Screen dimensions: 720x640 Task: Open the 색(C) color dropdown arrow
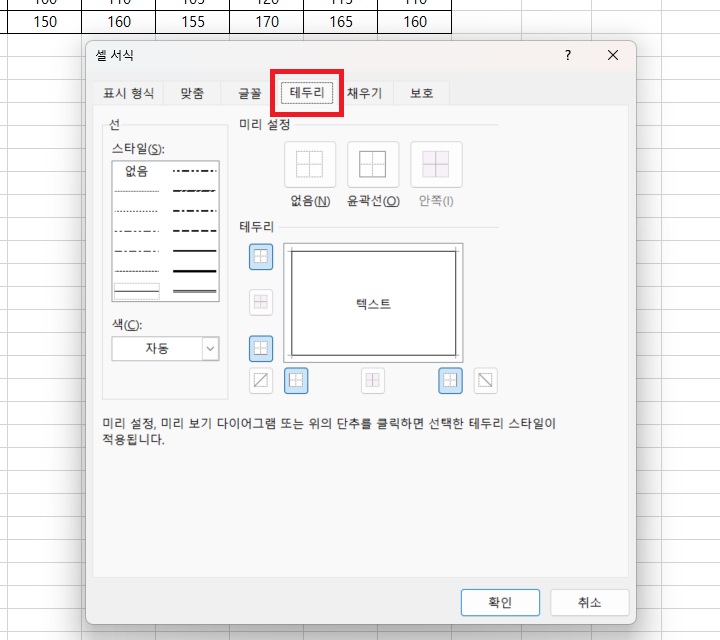[210, 348]
